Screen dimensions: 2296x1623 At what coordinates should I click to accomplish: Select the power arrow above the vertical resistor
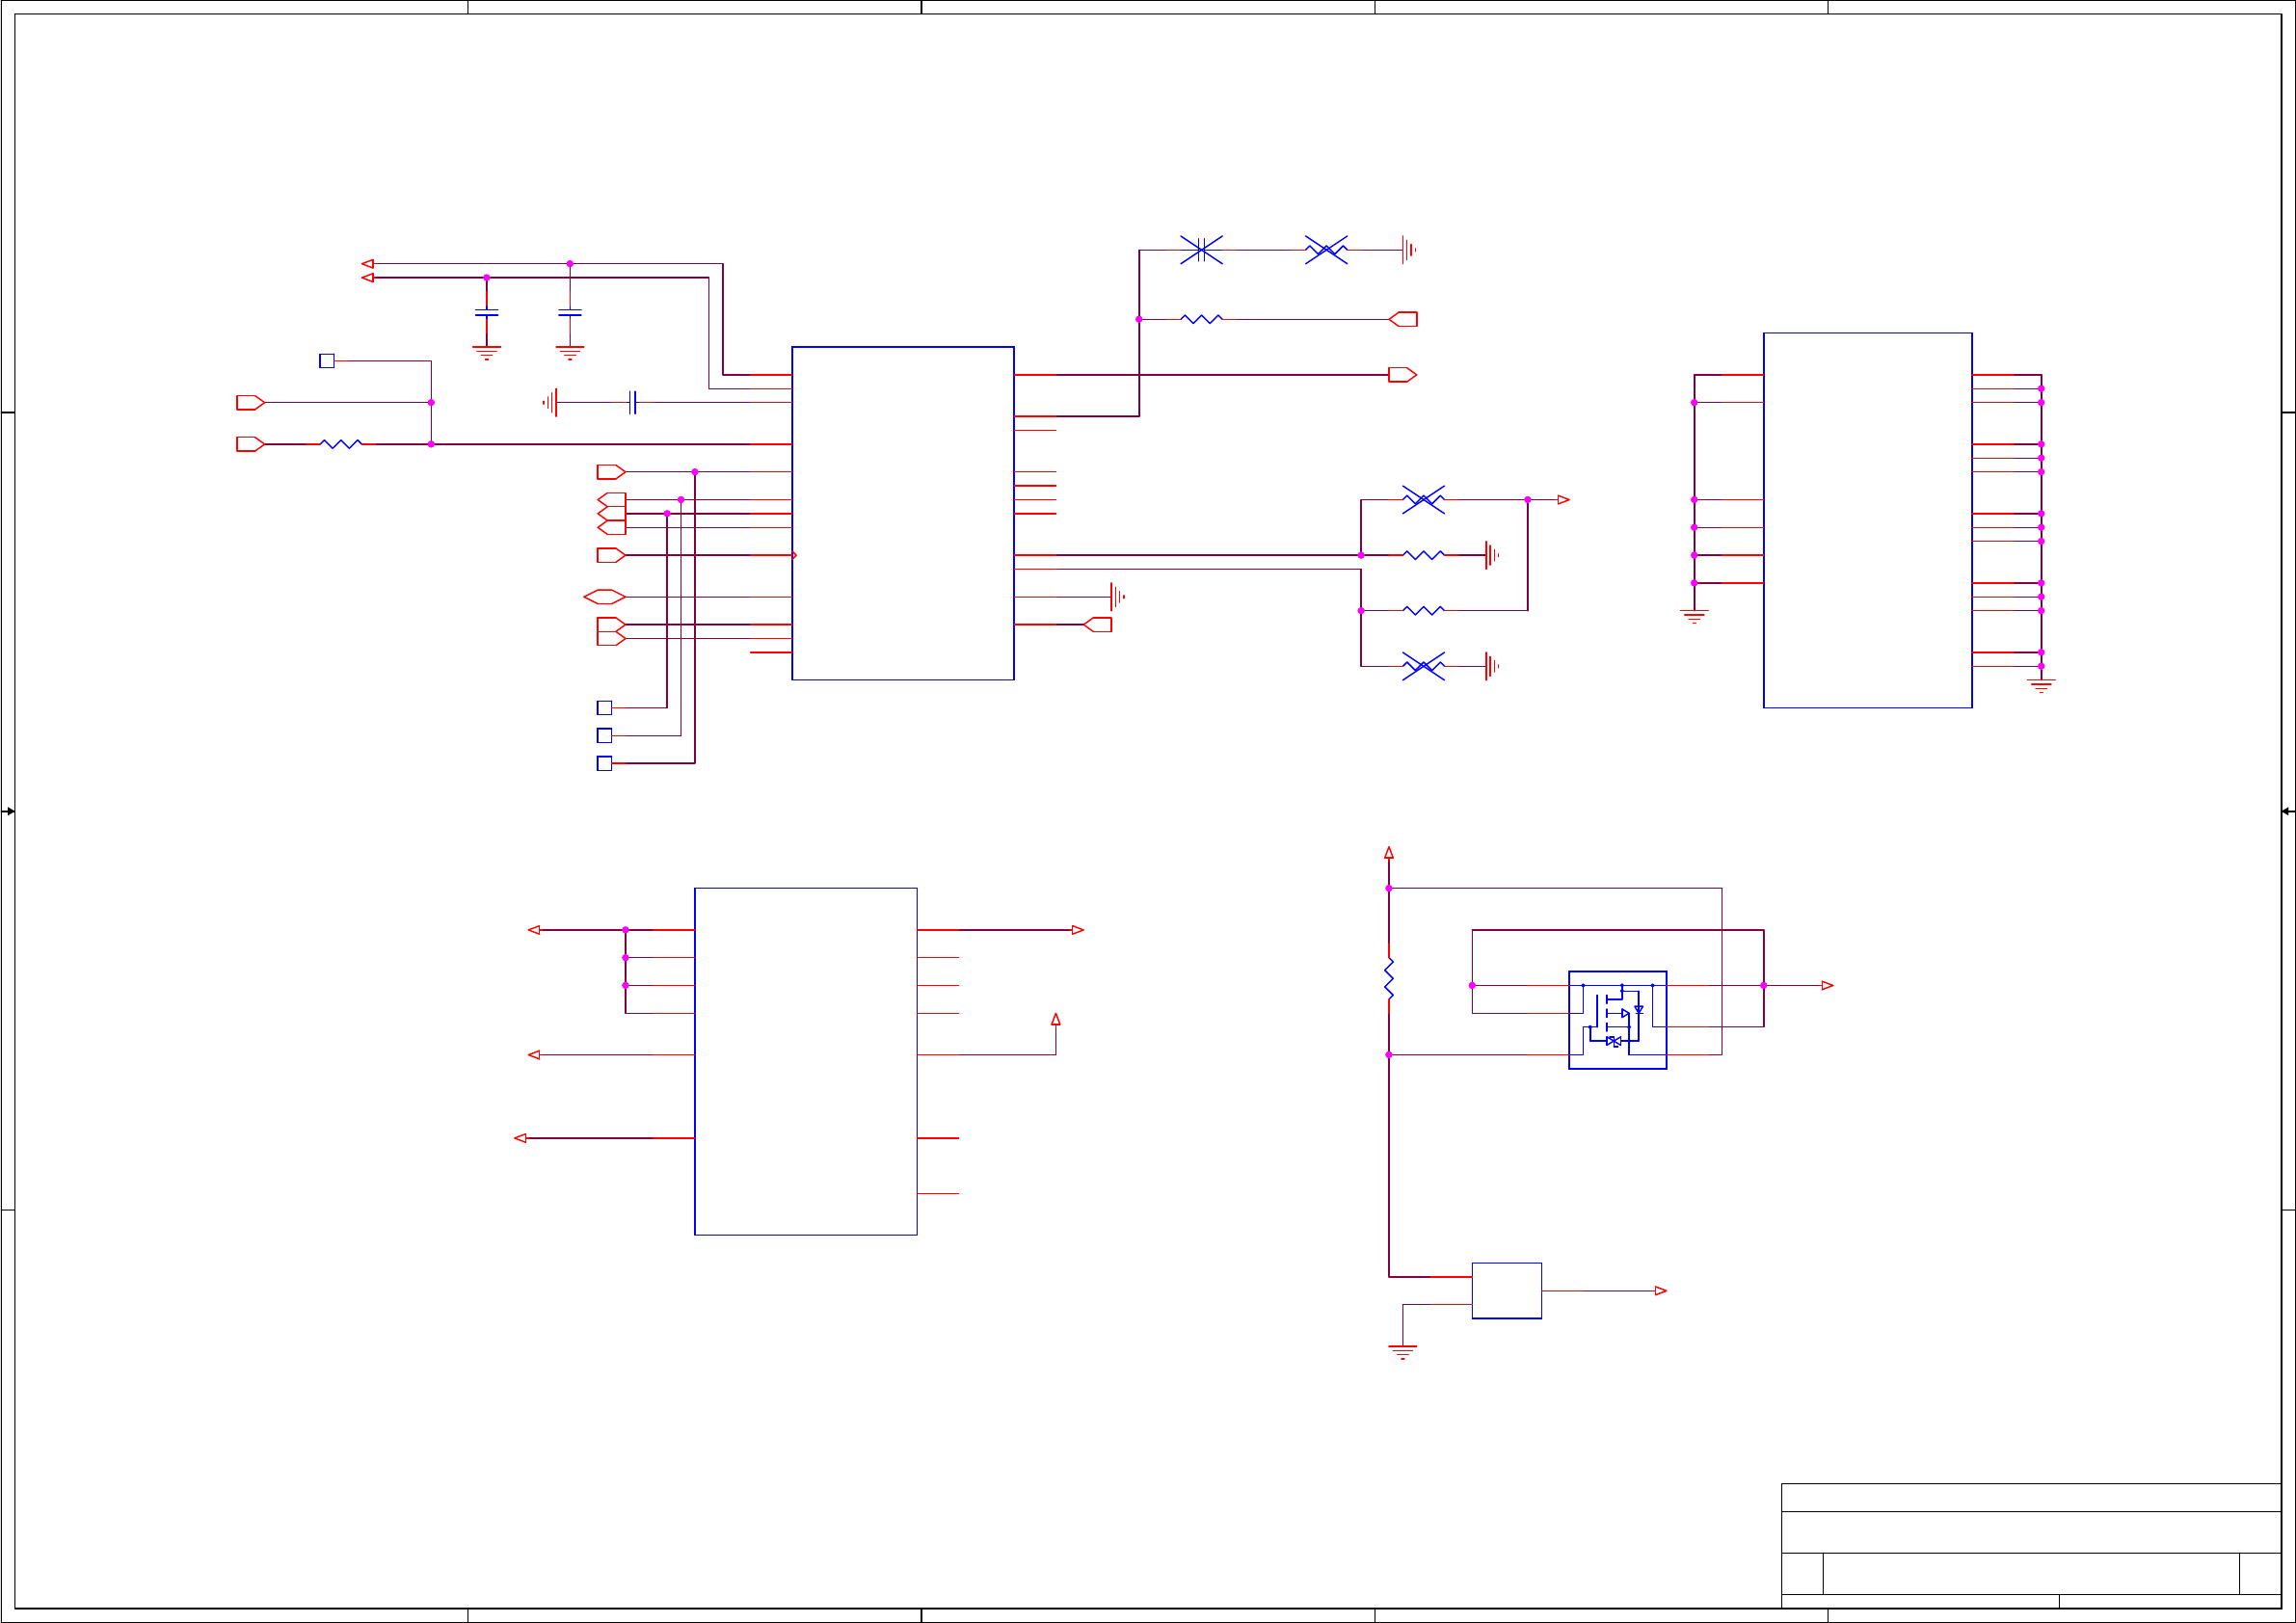[1389, 853]
